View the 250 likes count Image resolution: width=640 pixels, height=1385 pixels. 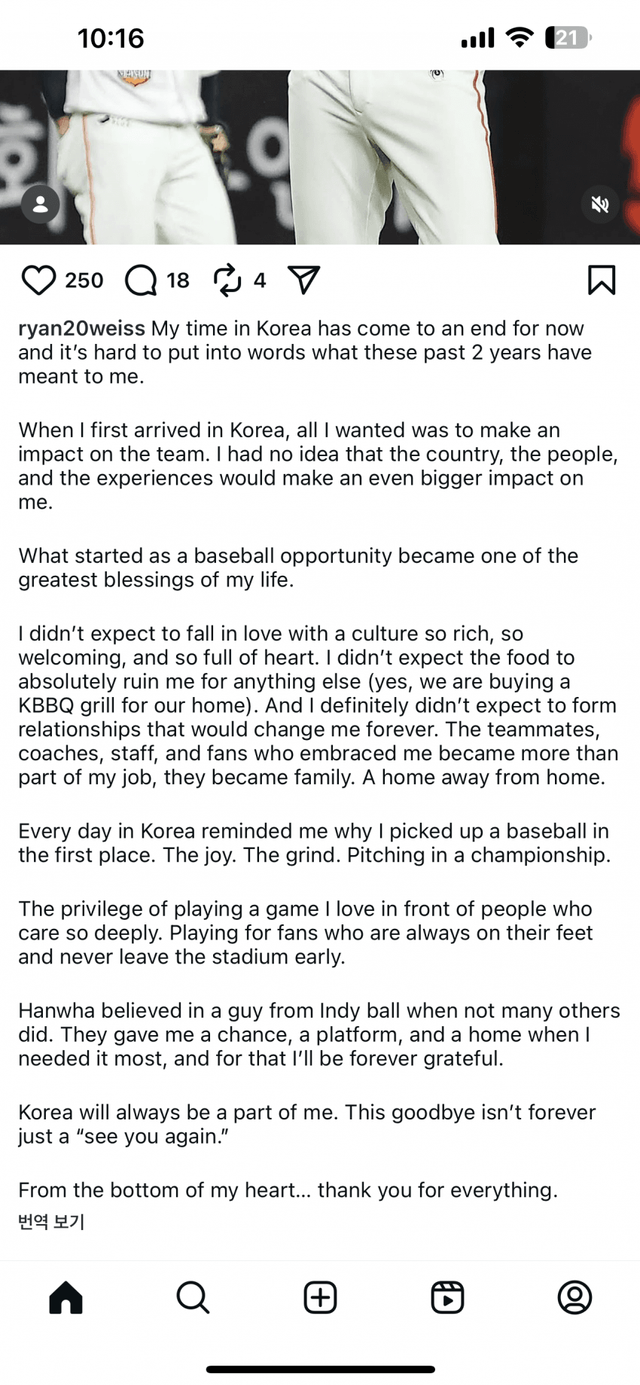coord(84,281)
